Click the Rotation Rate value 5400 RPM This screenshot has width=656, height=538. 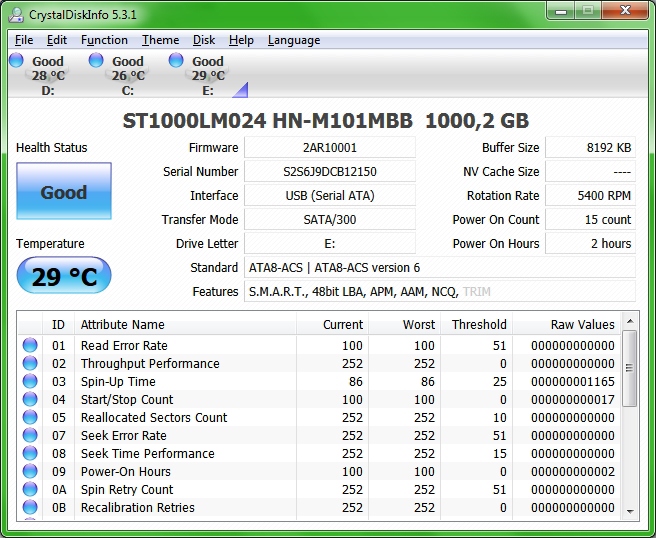point(590,195)
